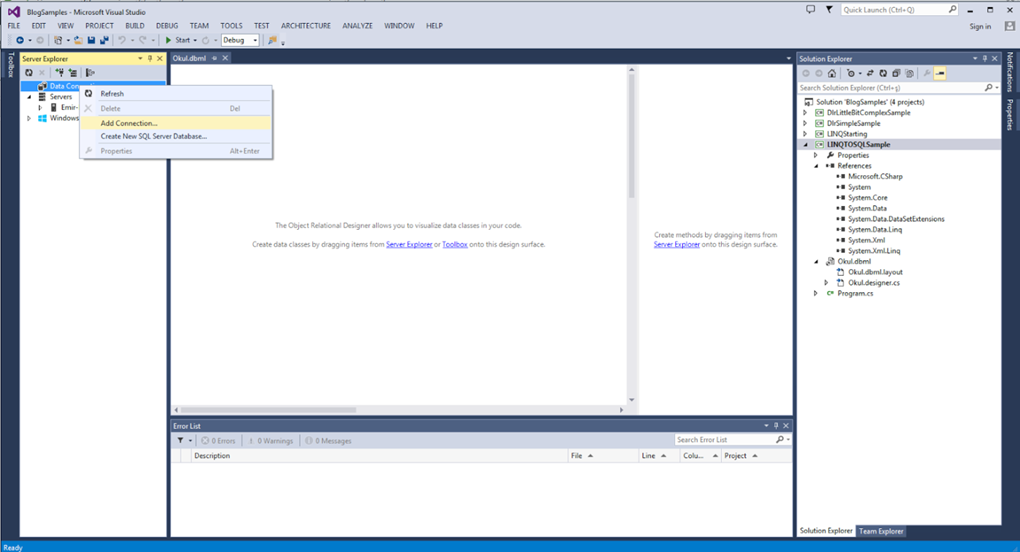This screenshot has width=1020, height=552.
Task: Click the Home icon in Solution Explorer
Action: pyautogui.click(x=831, y=73)
